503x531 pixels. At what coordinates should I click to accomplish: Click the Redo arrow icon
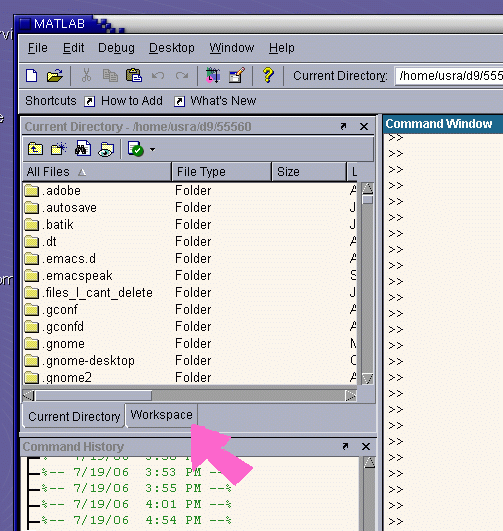click(x=182, y=76)
